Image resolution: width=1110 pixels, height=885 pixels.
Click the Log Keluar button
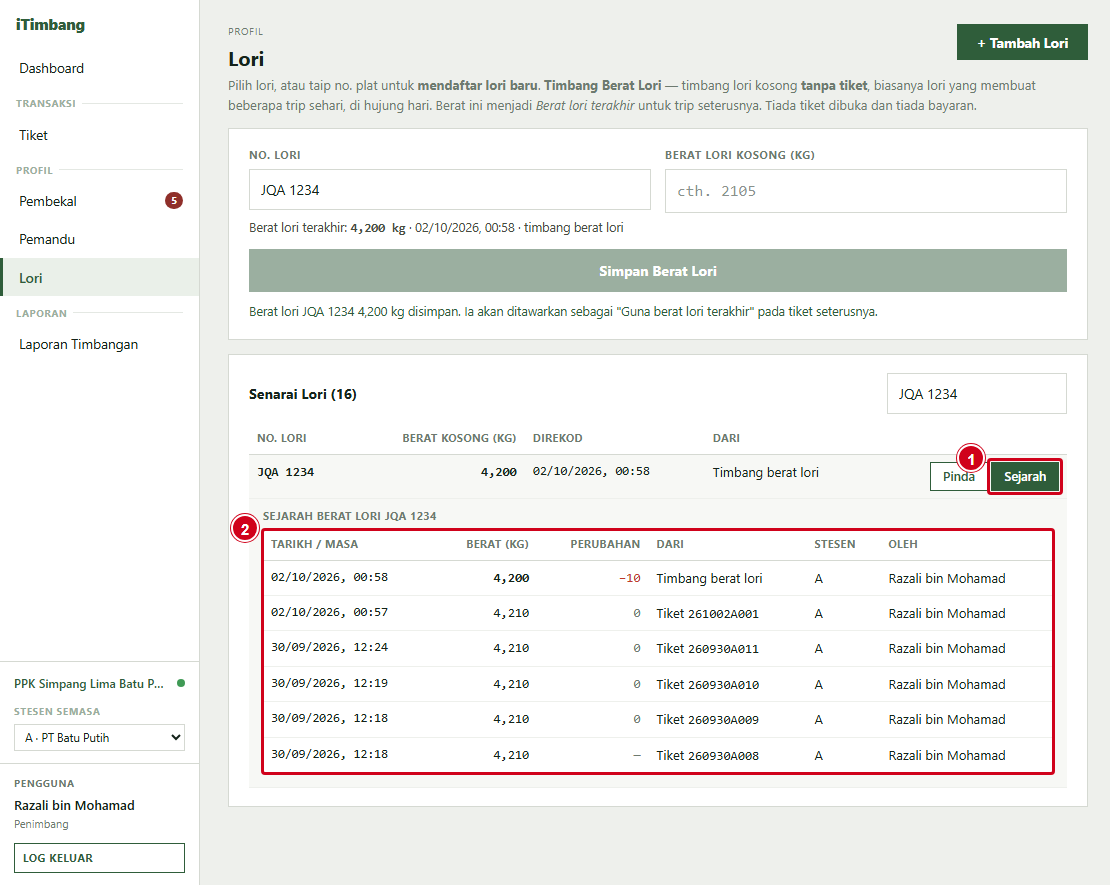point(99,857)
